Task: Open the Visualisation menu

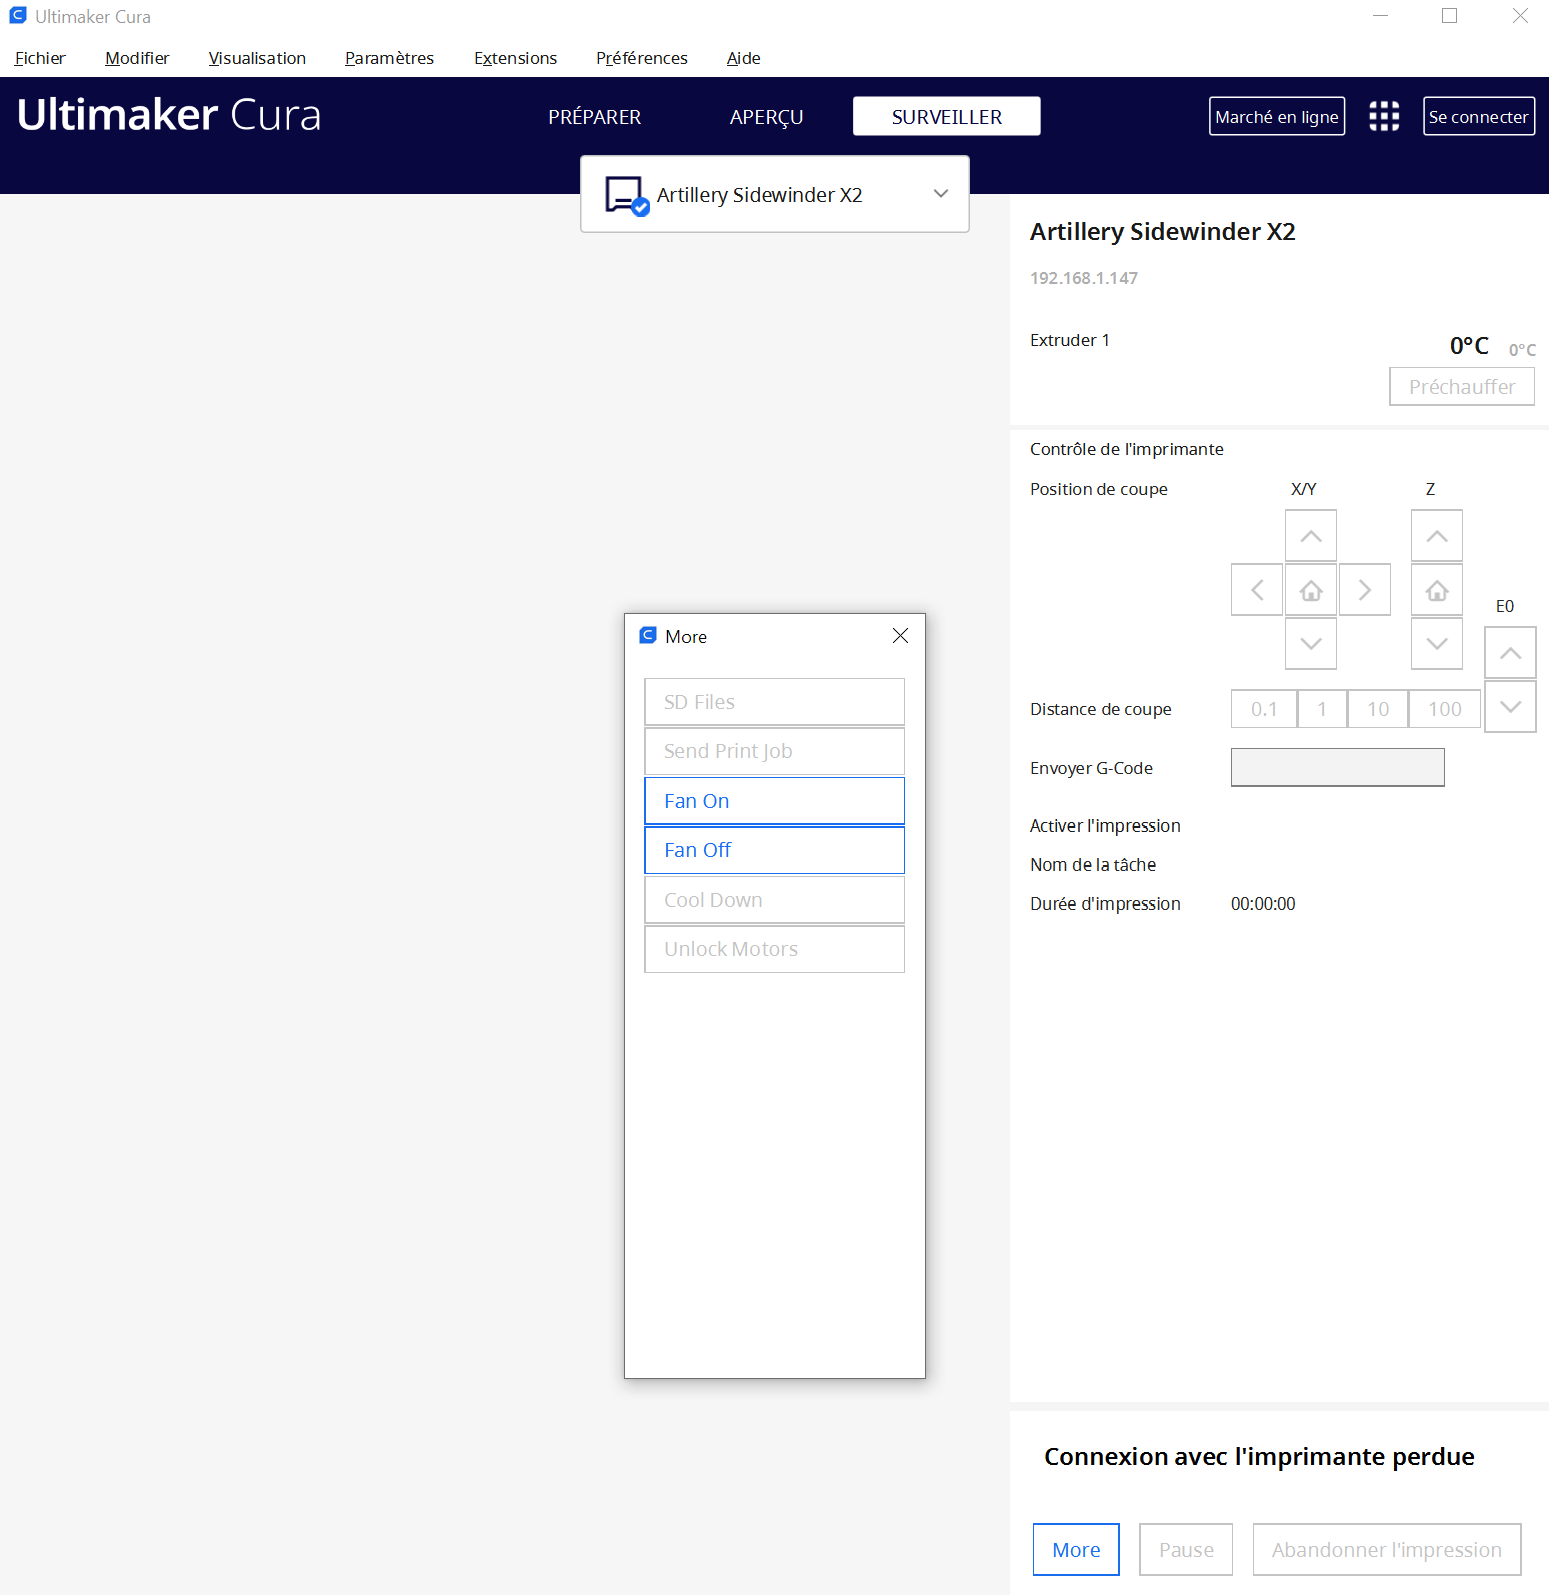Action: click(257, 58)
